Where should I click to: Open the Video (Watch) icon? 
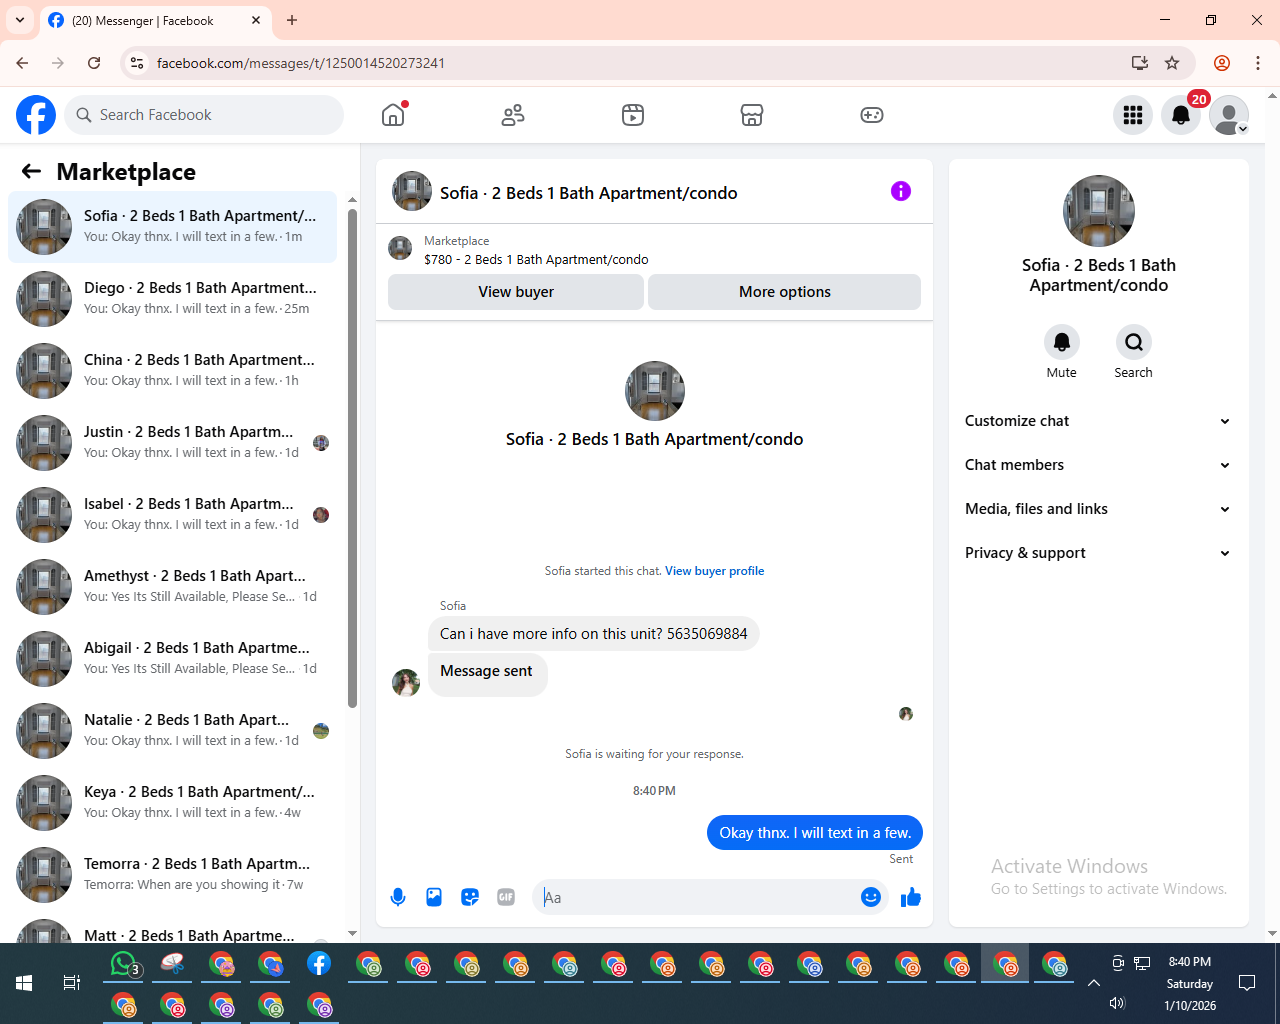pyautogui.click(x=633, y=115)
